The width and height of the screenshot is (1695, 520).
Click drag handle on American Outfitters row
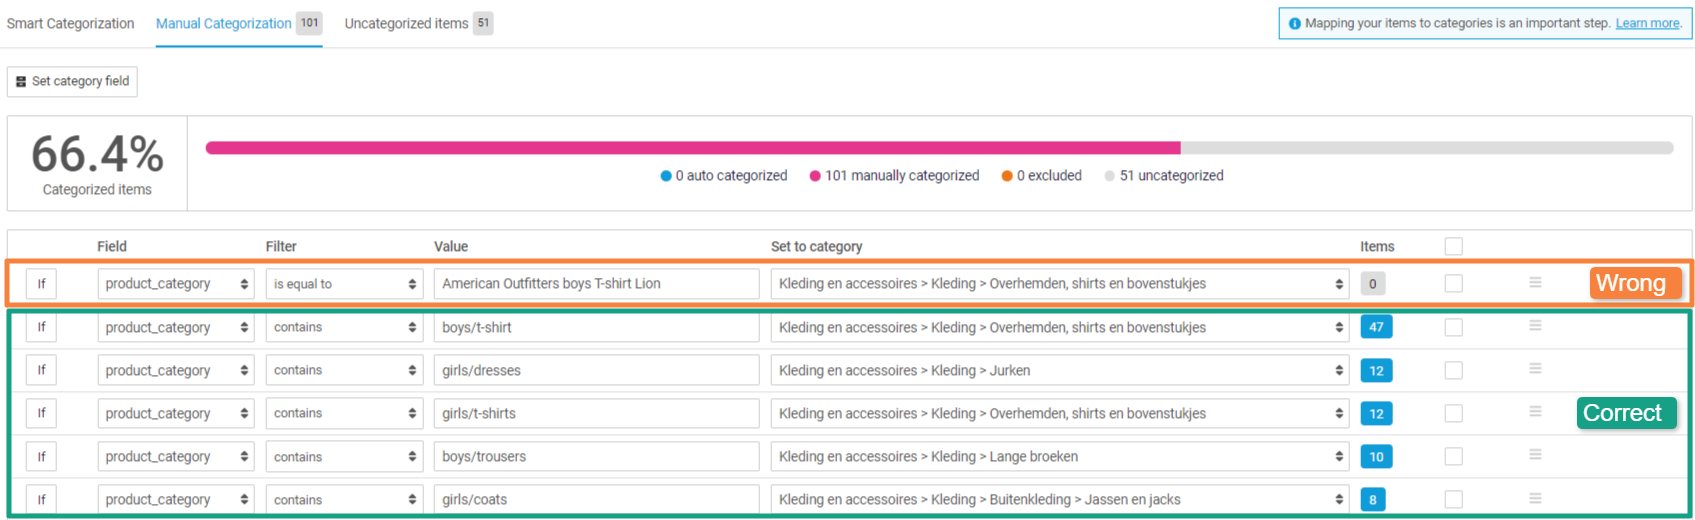pyautogui.click(x=1535, y=283)
